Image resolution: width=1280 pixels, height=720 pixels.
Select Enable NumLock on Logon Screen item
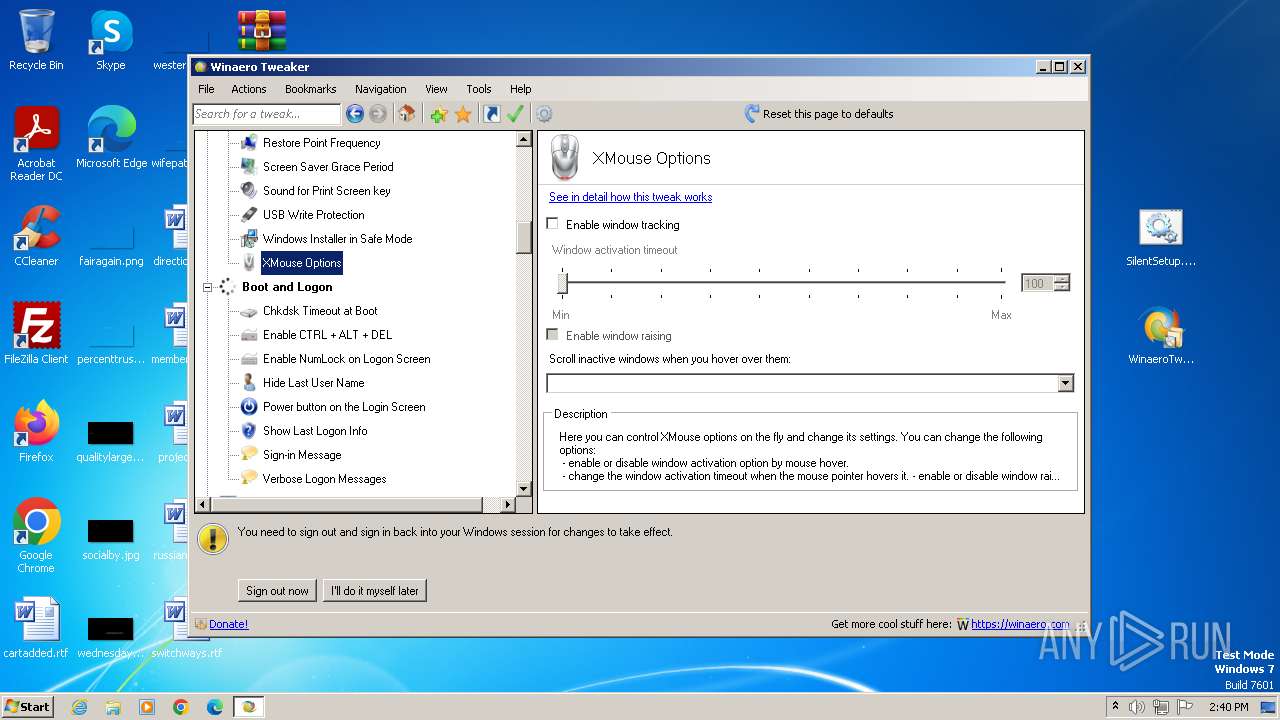tap(347, 359)
